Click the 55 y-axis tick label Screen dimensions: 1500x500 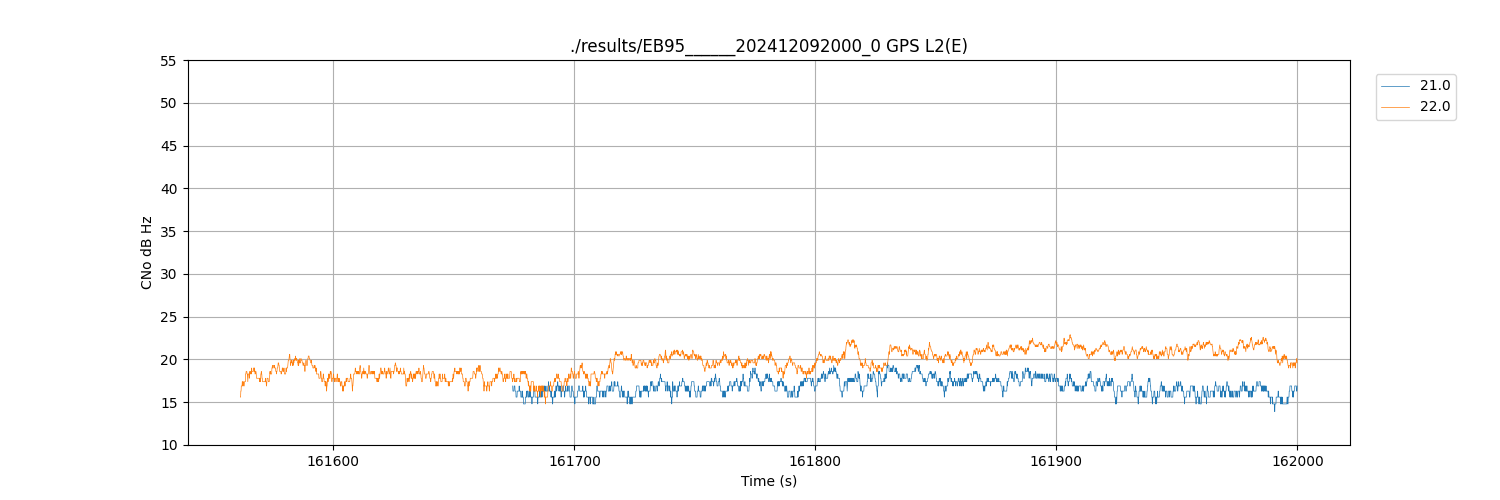(168, 61)
